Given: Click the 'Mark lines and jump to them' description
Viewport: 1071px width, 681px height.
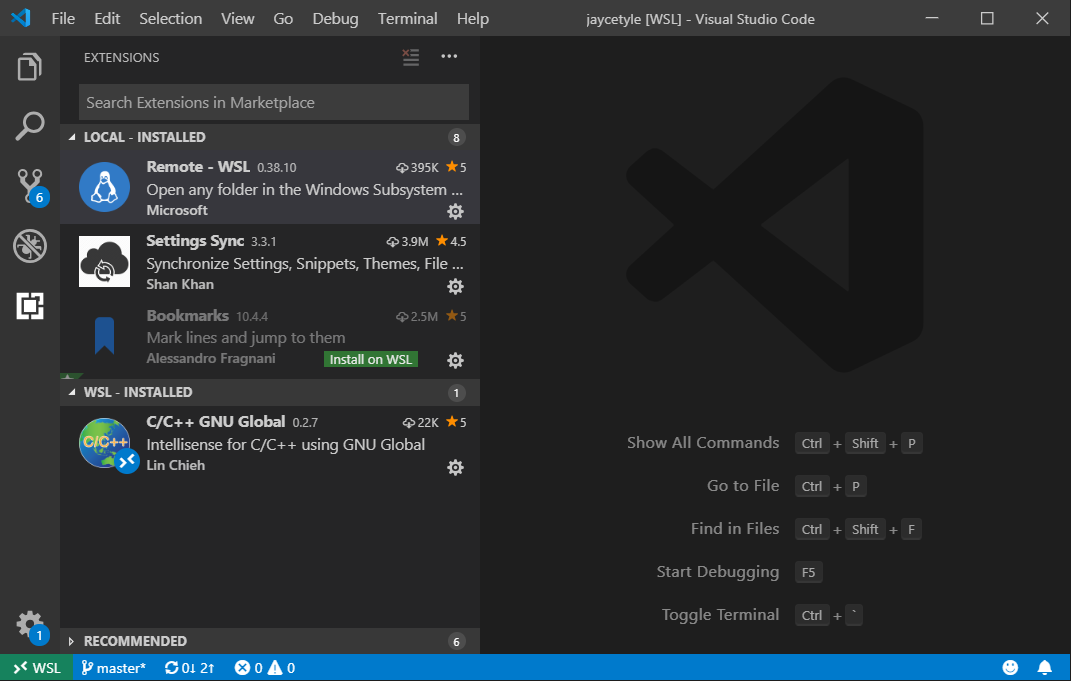Looking at the screenshot, I should (246, 337).
